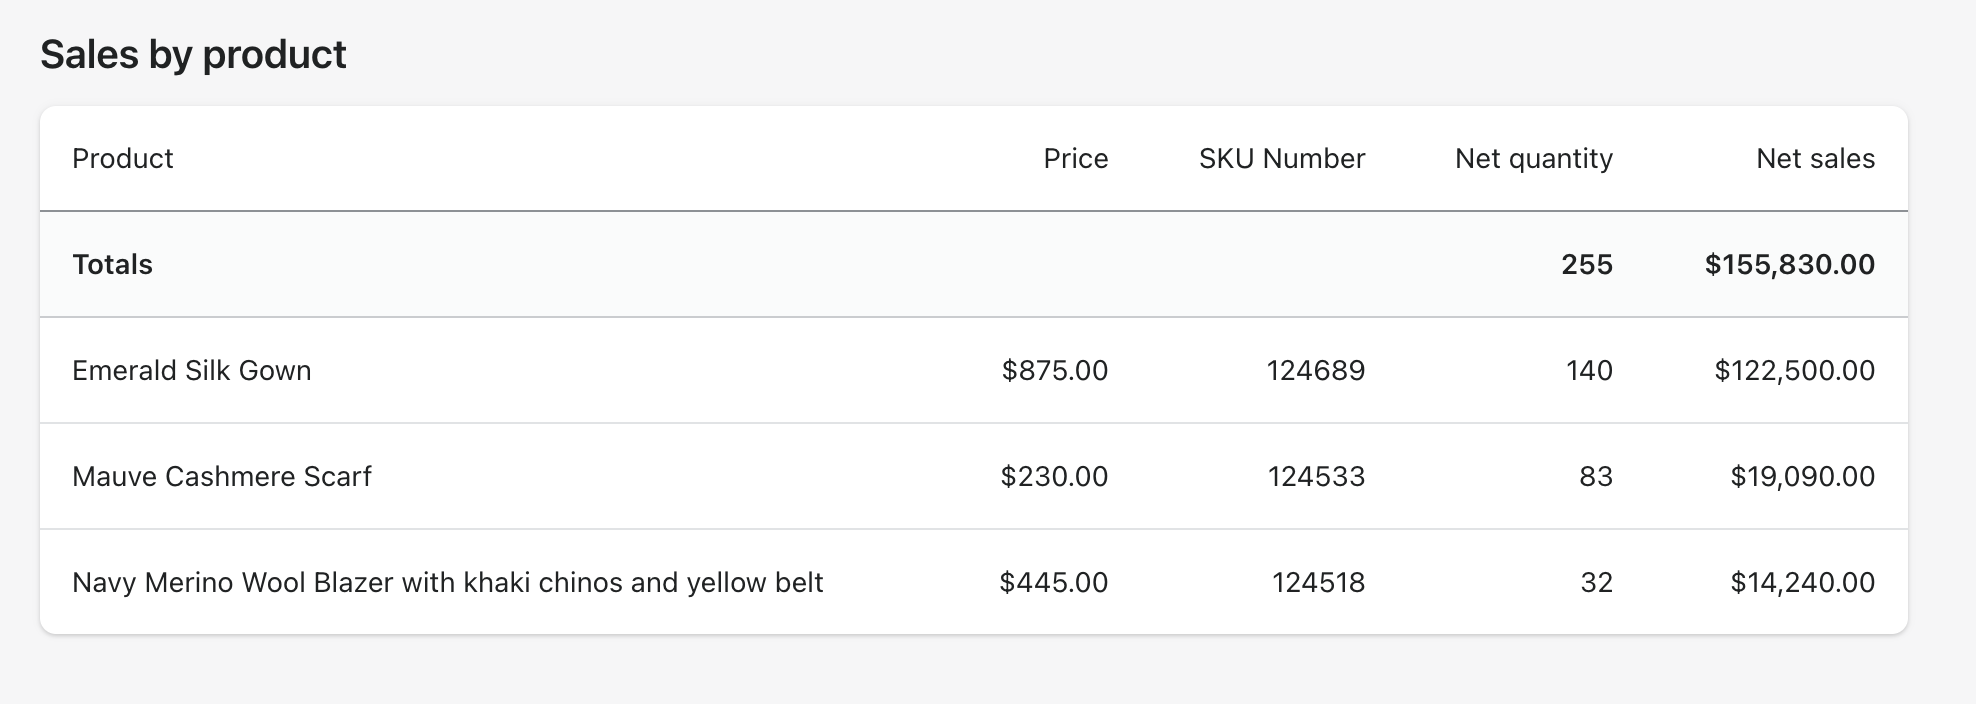Click the total net quantity 255
This screenshot has width=1976, height=704.
1587,265
